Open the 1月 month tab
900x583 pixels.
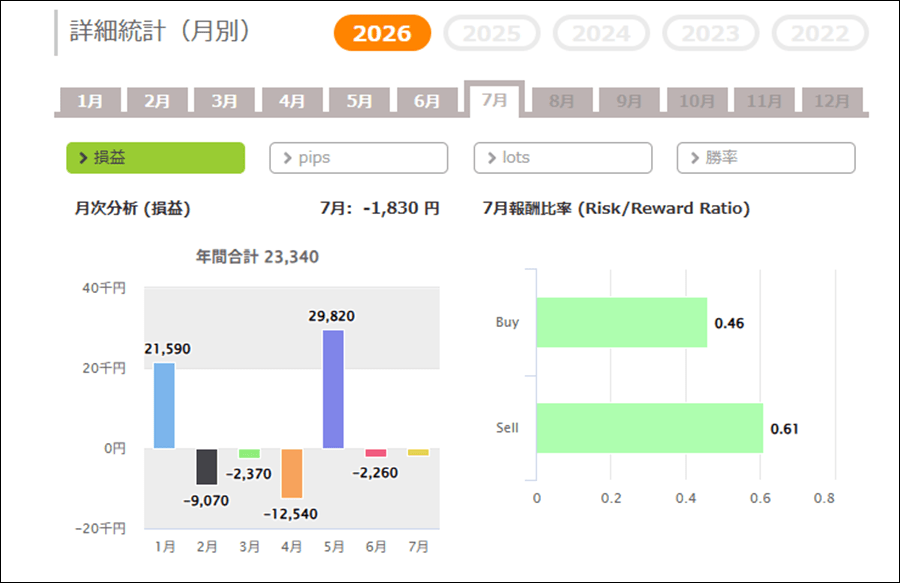tap(90, 101)
